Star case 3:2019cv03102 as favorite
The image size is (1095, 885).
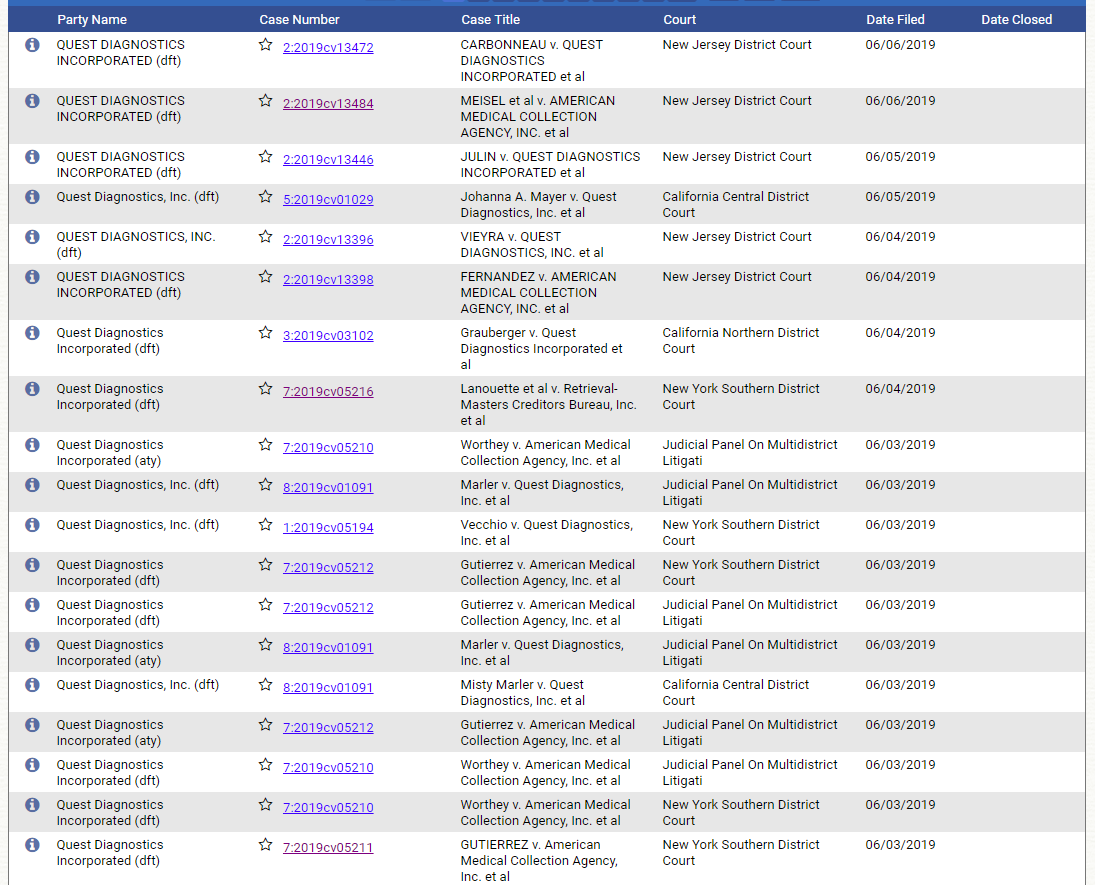(265, 332)
